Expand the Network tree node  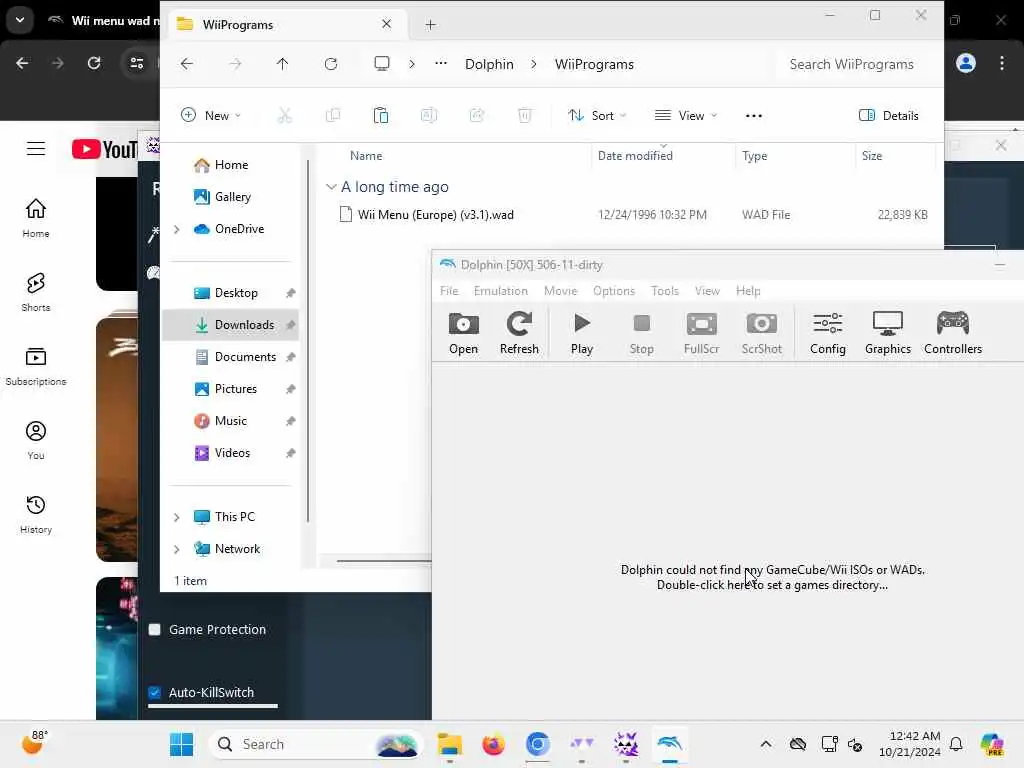(176, 549)
